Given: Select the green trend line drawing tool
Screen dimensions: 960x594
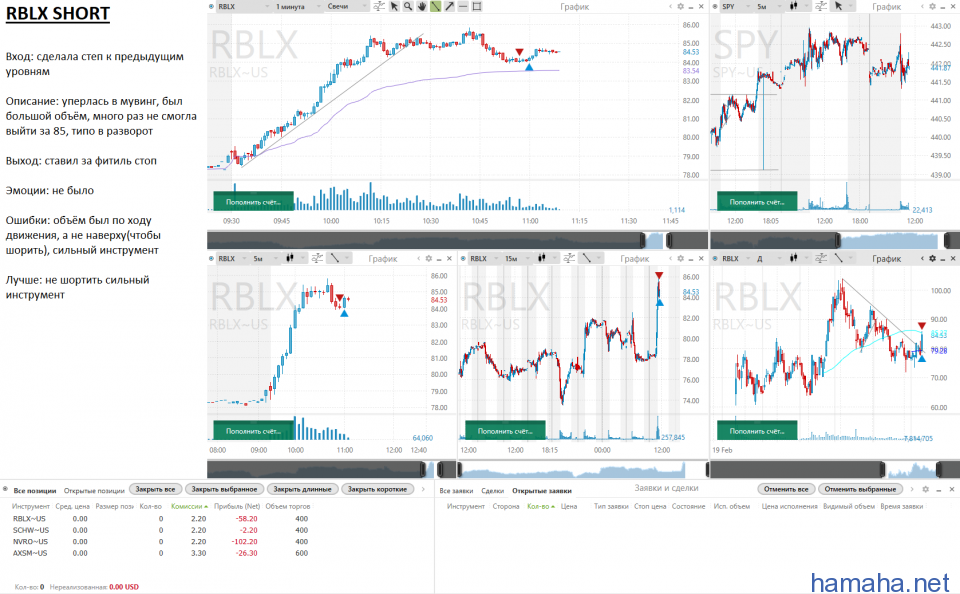Looking at the screenshot, I should pyautogui.click(x=435, y=7).
